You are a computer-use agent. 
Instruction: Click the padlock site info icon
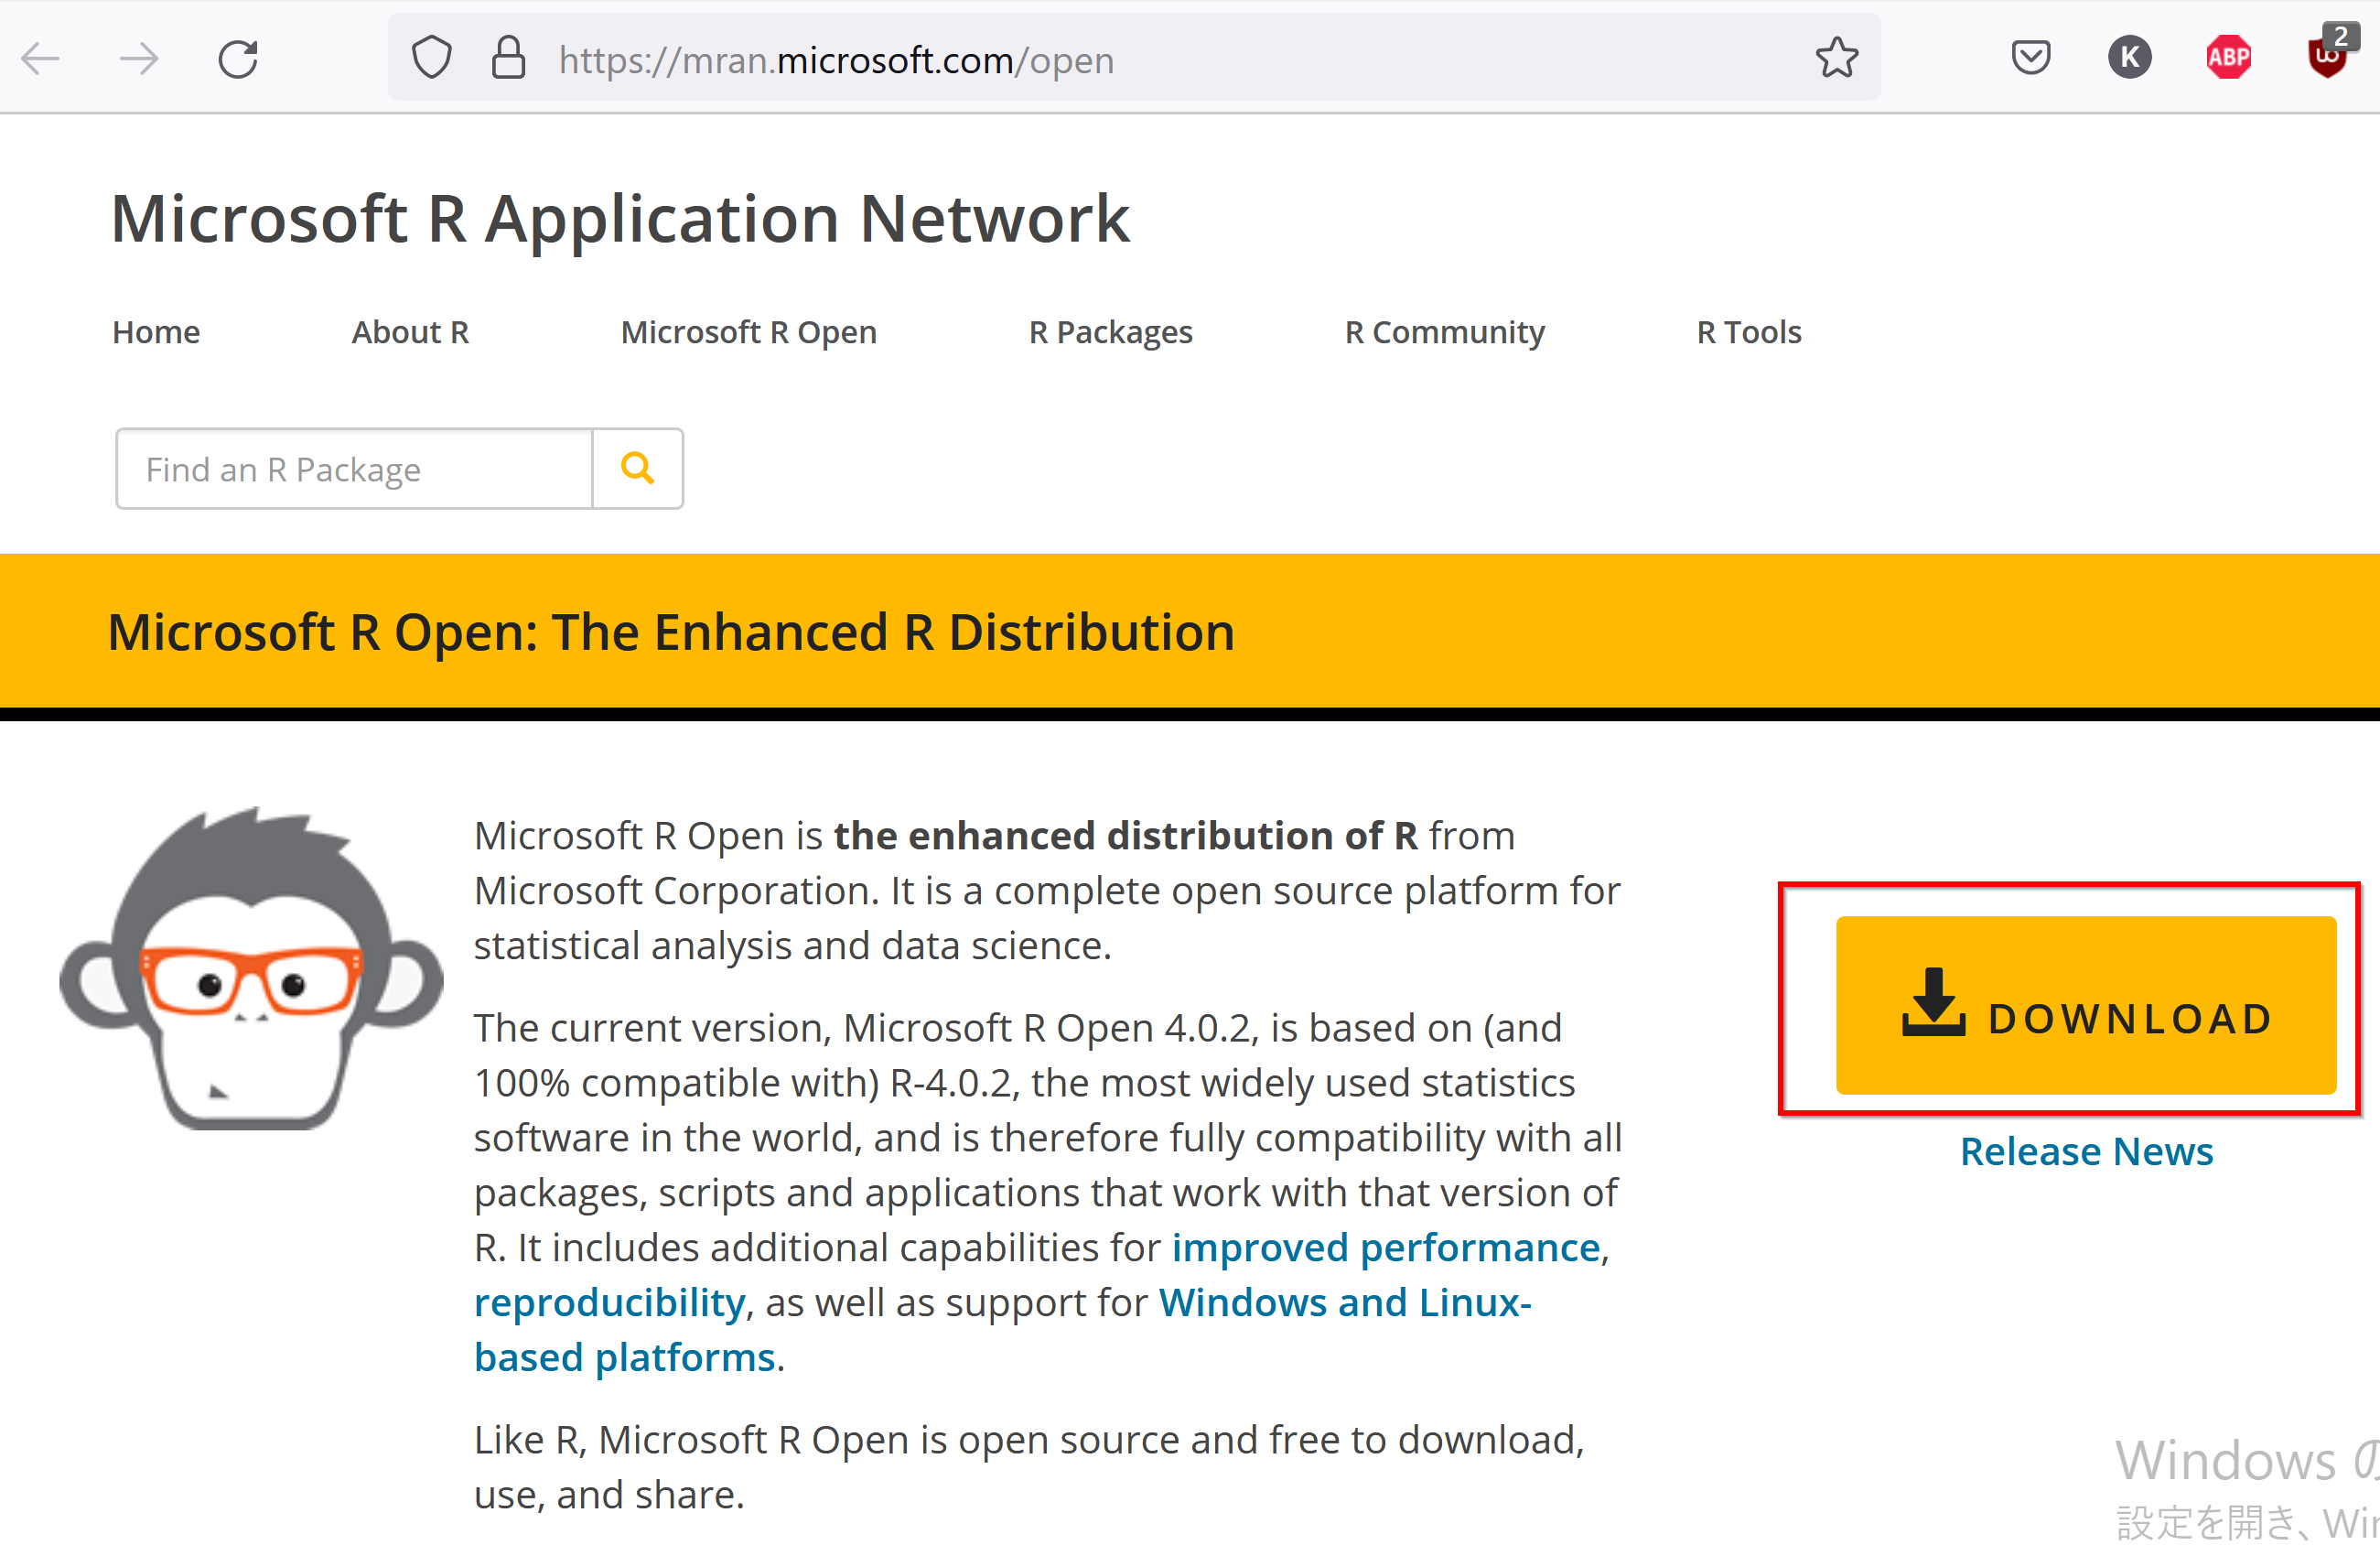click(x=508, y=58)
